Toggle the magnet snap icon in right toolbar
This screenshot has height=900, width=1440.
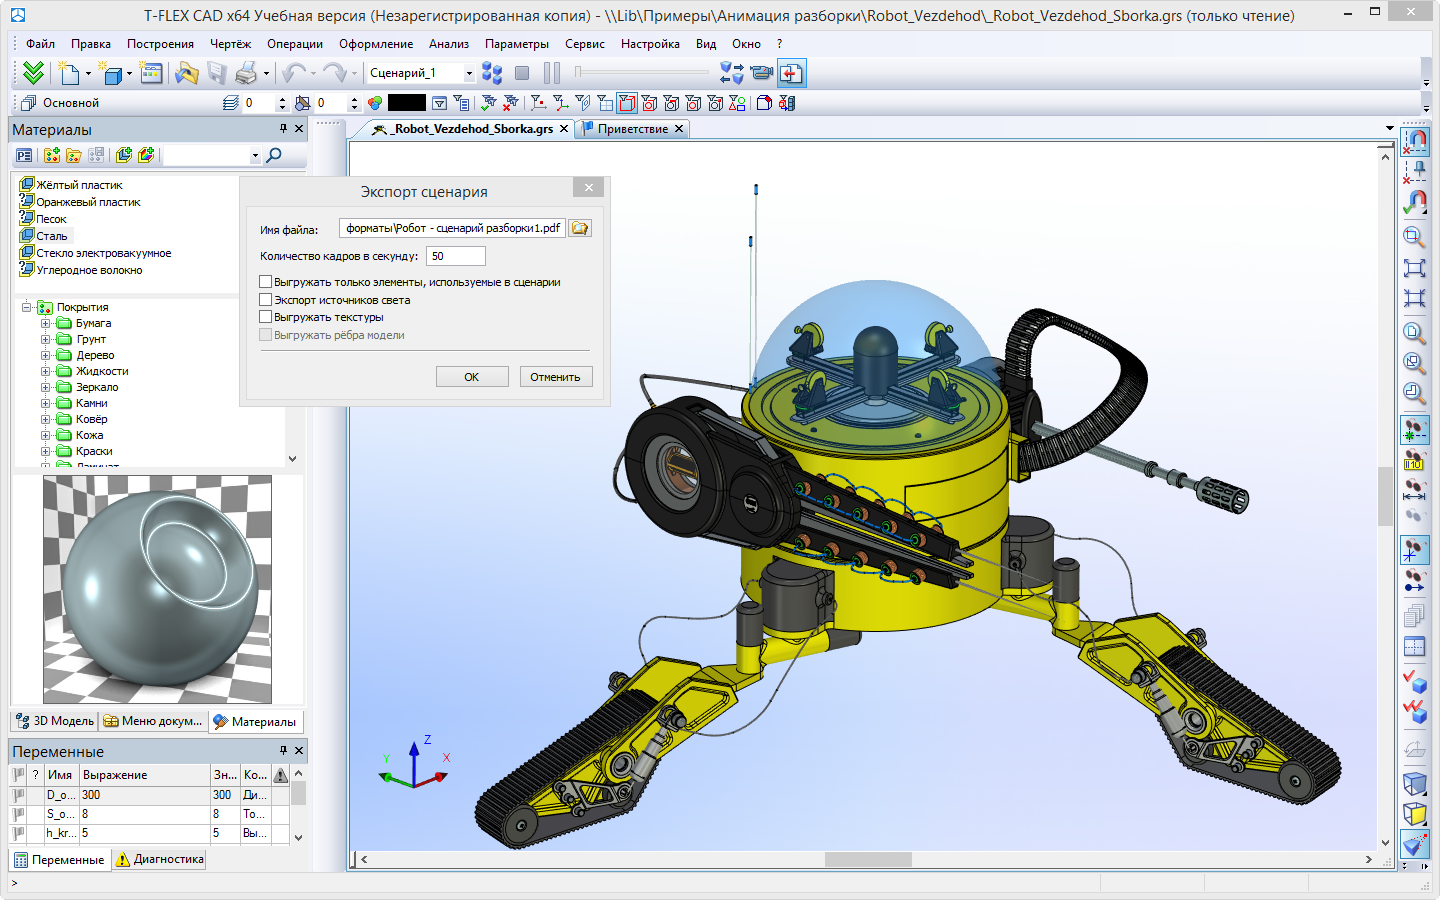click(x=1414, y=141)
